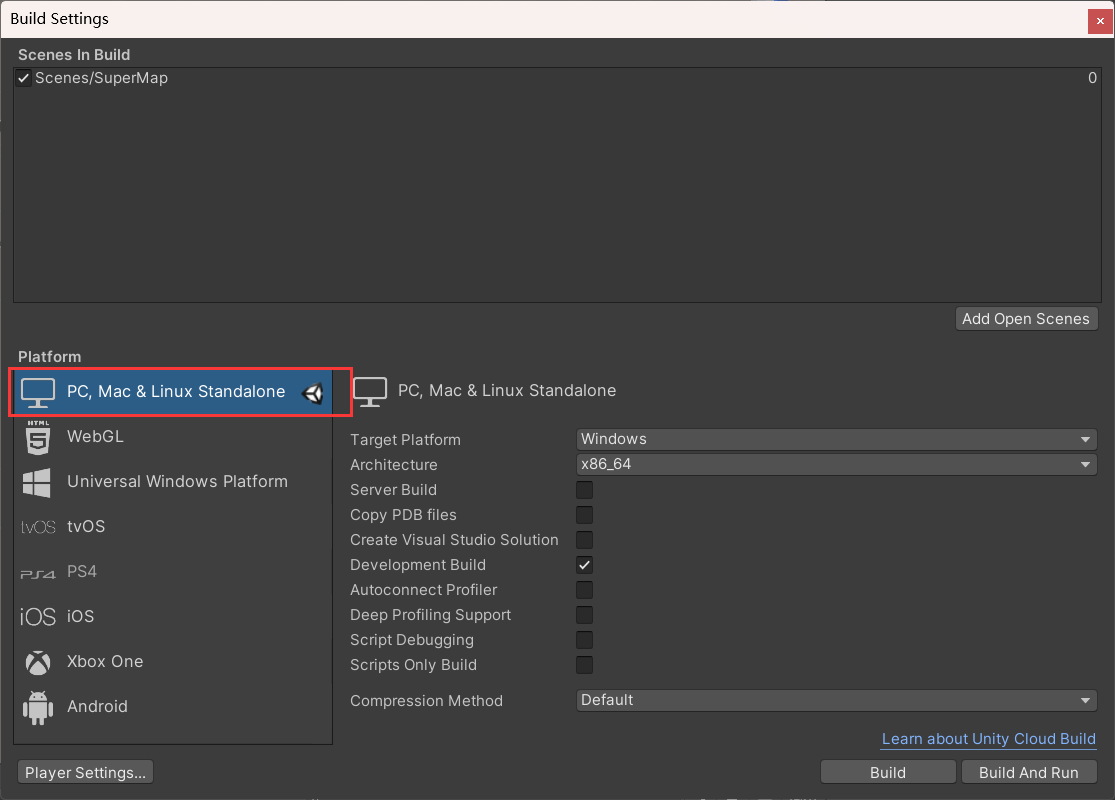The width and height of the screenshot is (1115, 800).
Task: Tick the Copy PDB files checkbox
Action: tap(585, 515)
